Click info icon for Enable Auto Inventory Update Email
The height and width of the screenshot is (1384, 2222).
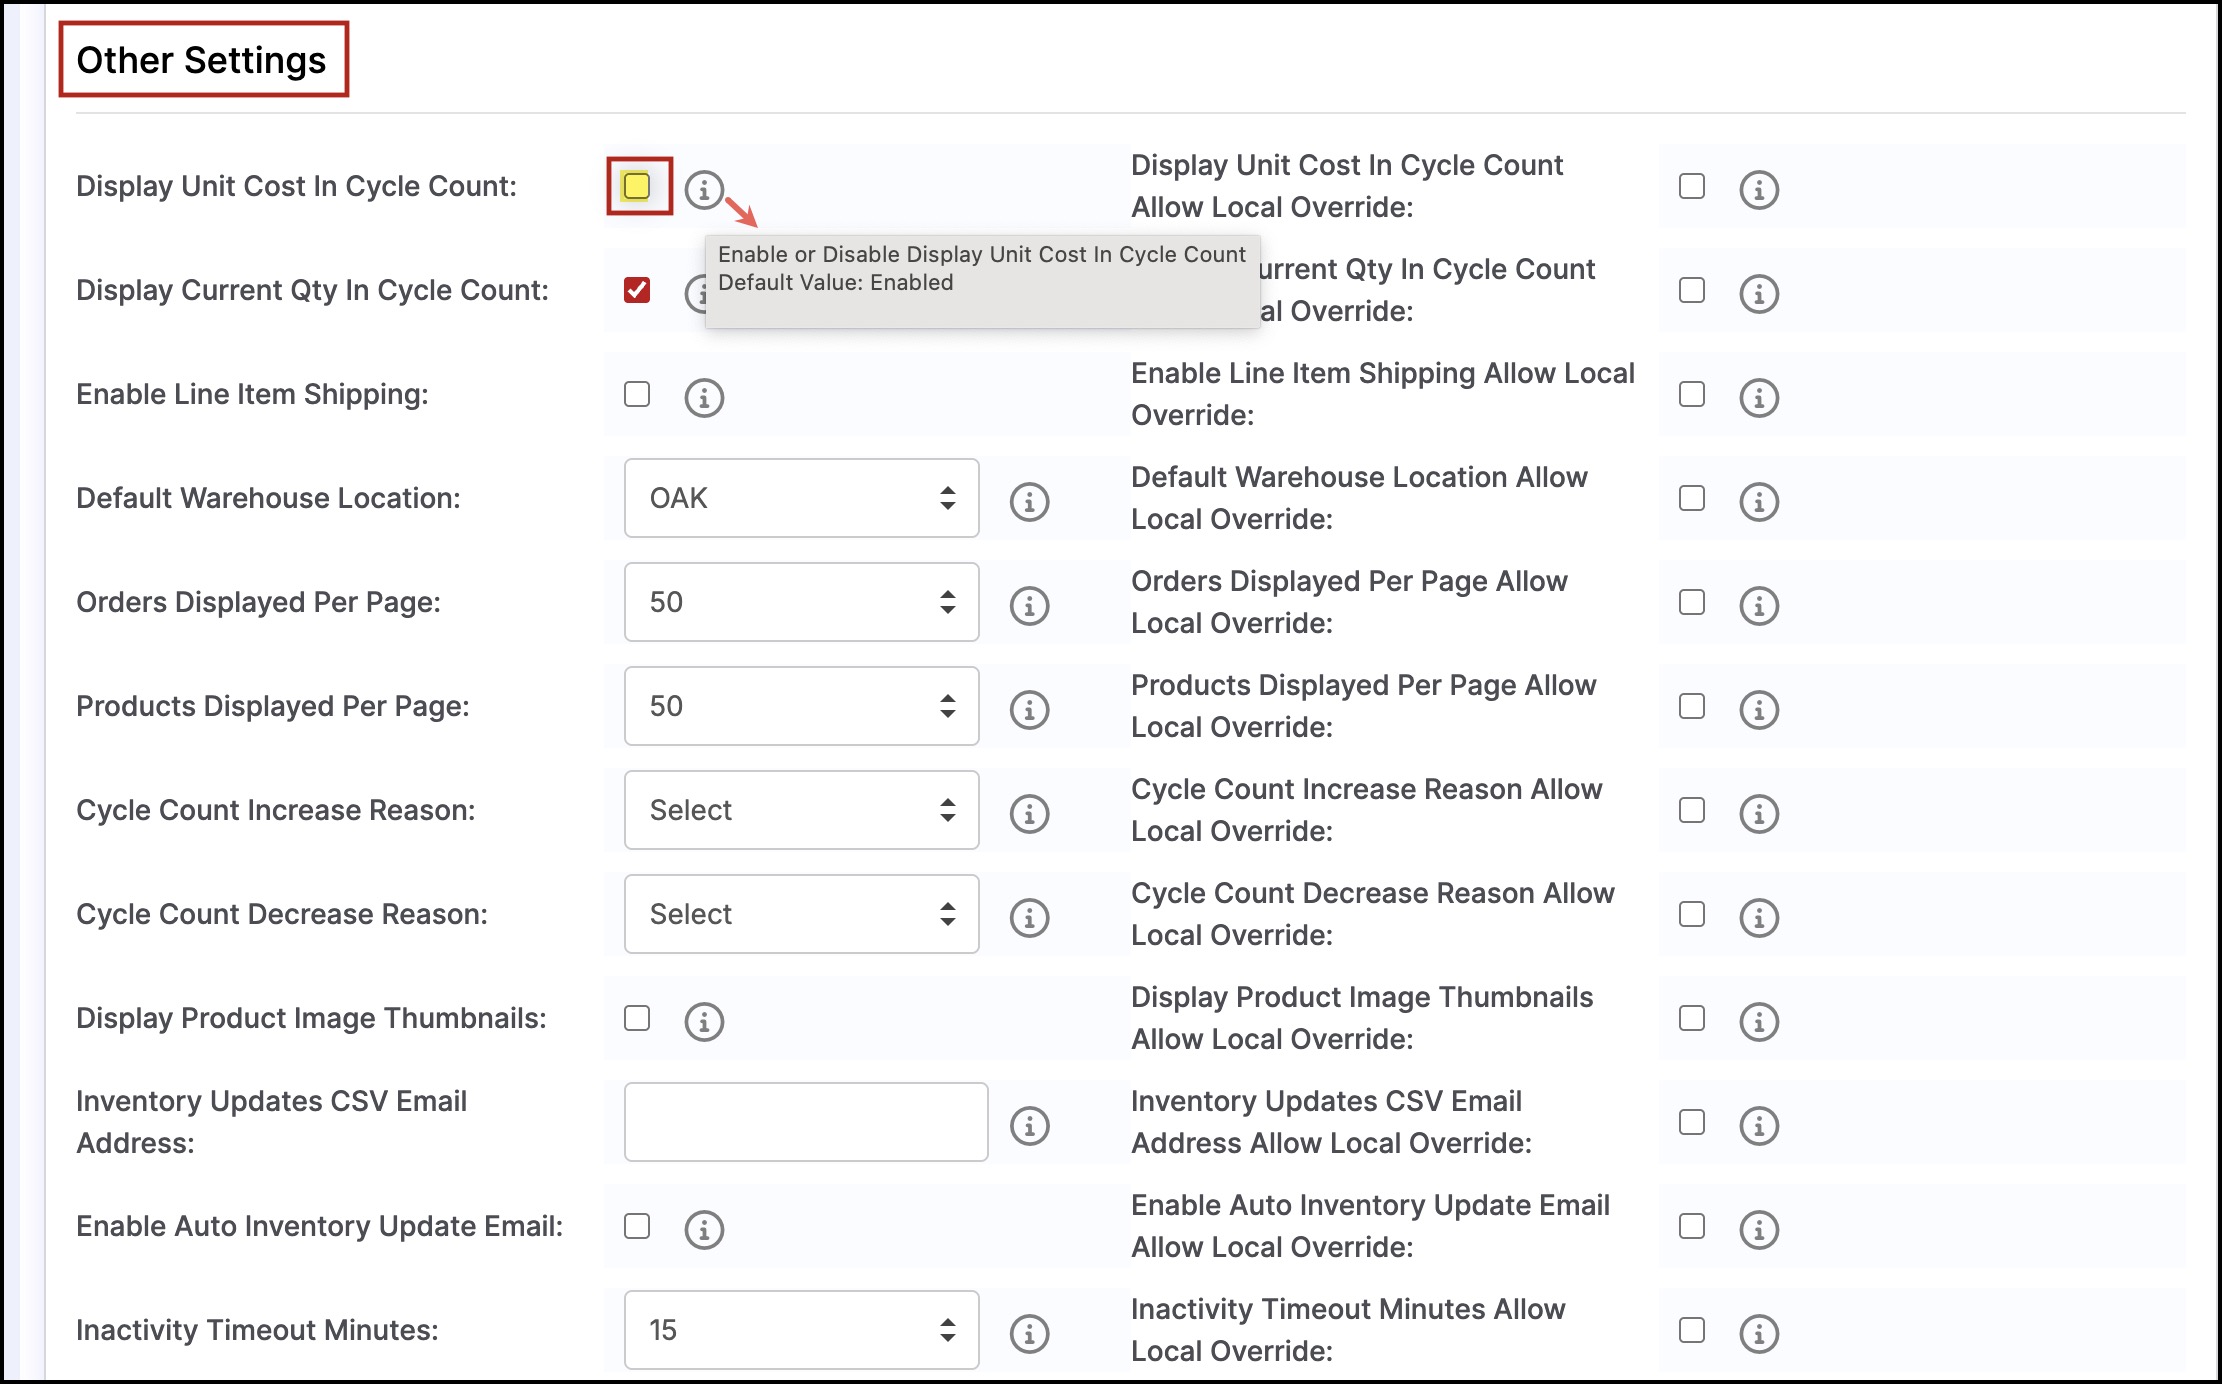(703, 1229)
